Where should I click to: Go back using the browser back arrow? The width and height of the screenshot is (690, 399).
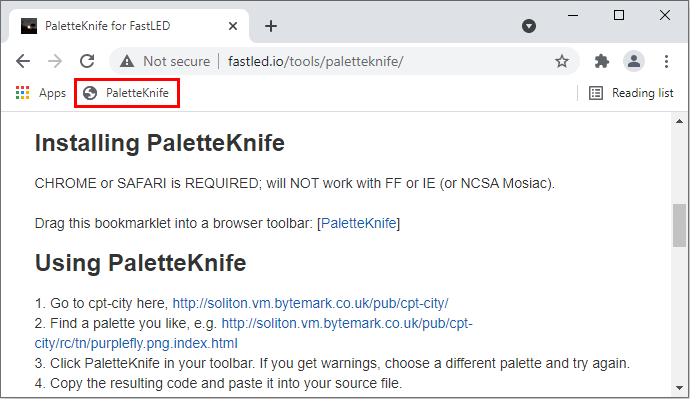tap(23, 61)
